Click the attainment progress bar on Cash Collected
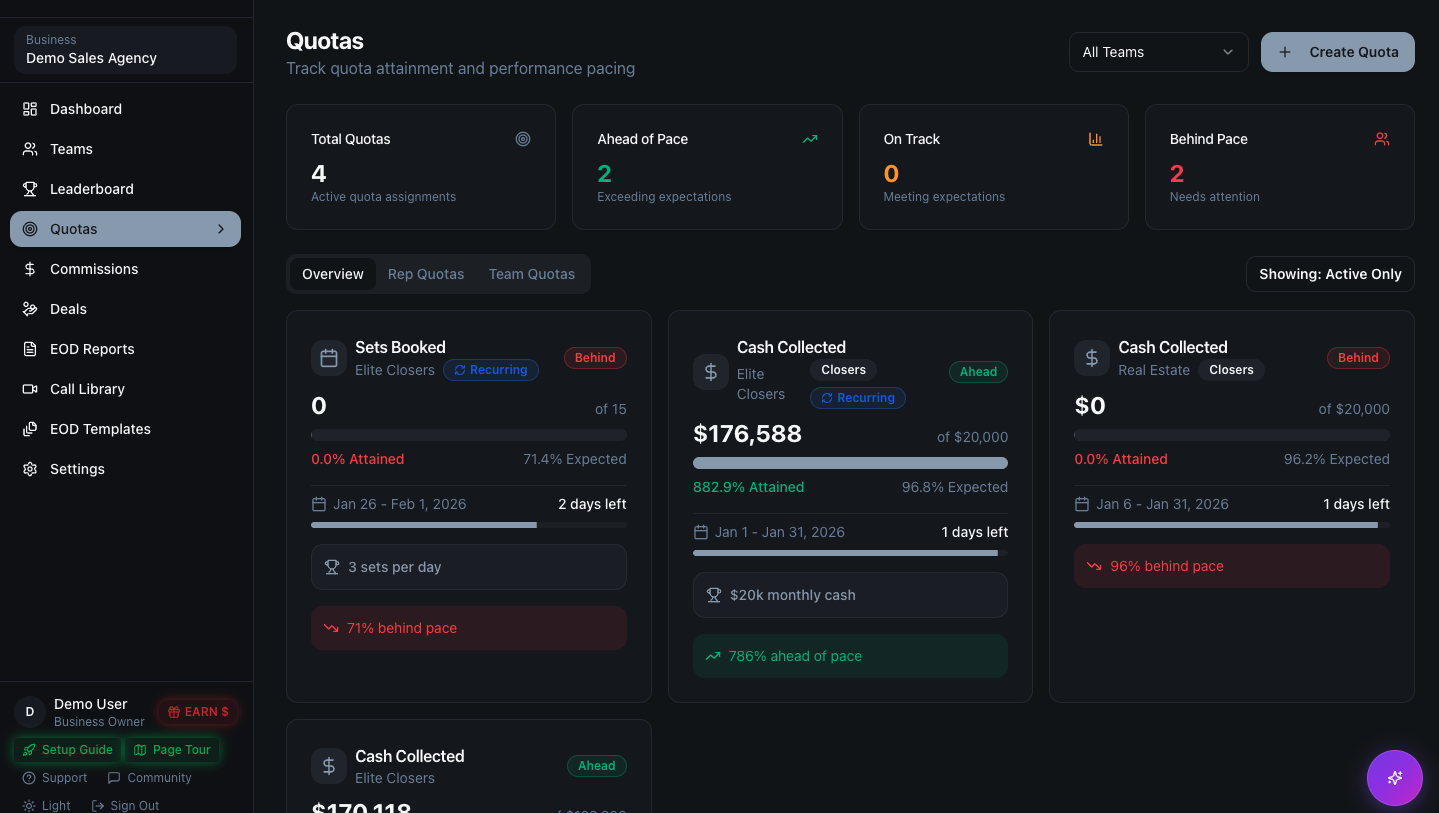This screenshot has height=813, width=1439. pos(850,462)
